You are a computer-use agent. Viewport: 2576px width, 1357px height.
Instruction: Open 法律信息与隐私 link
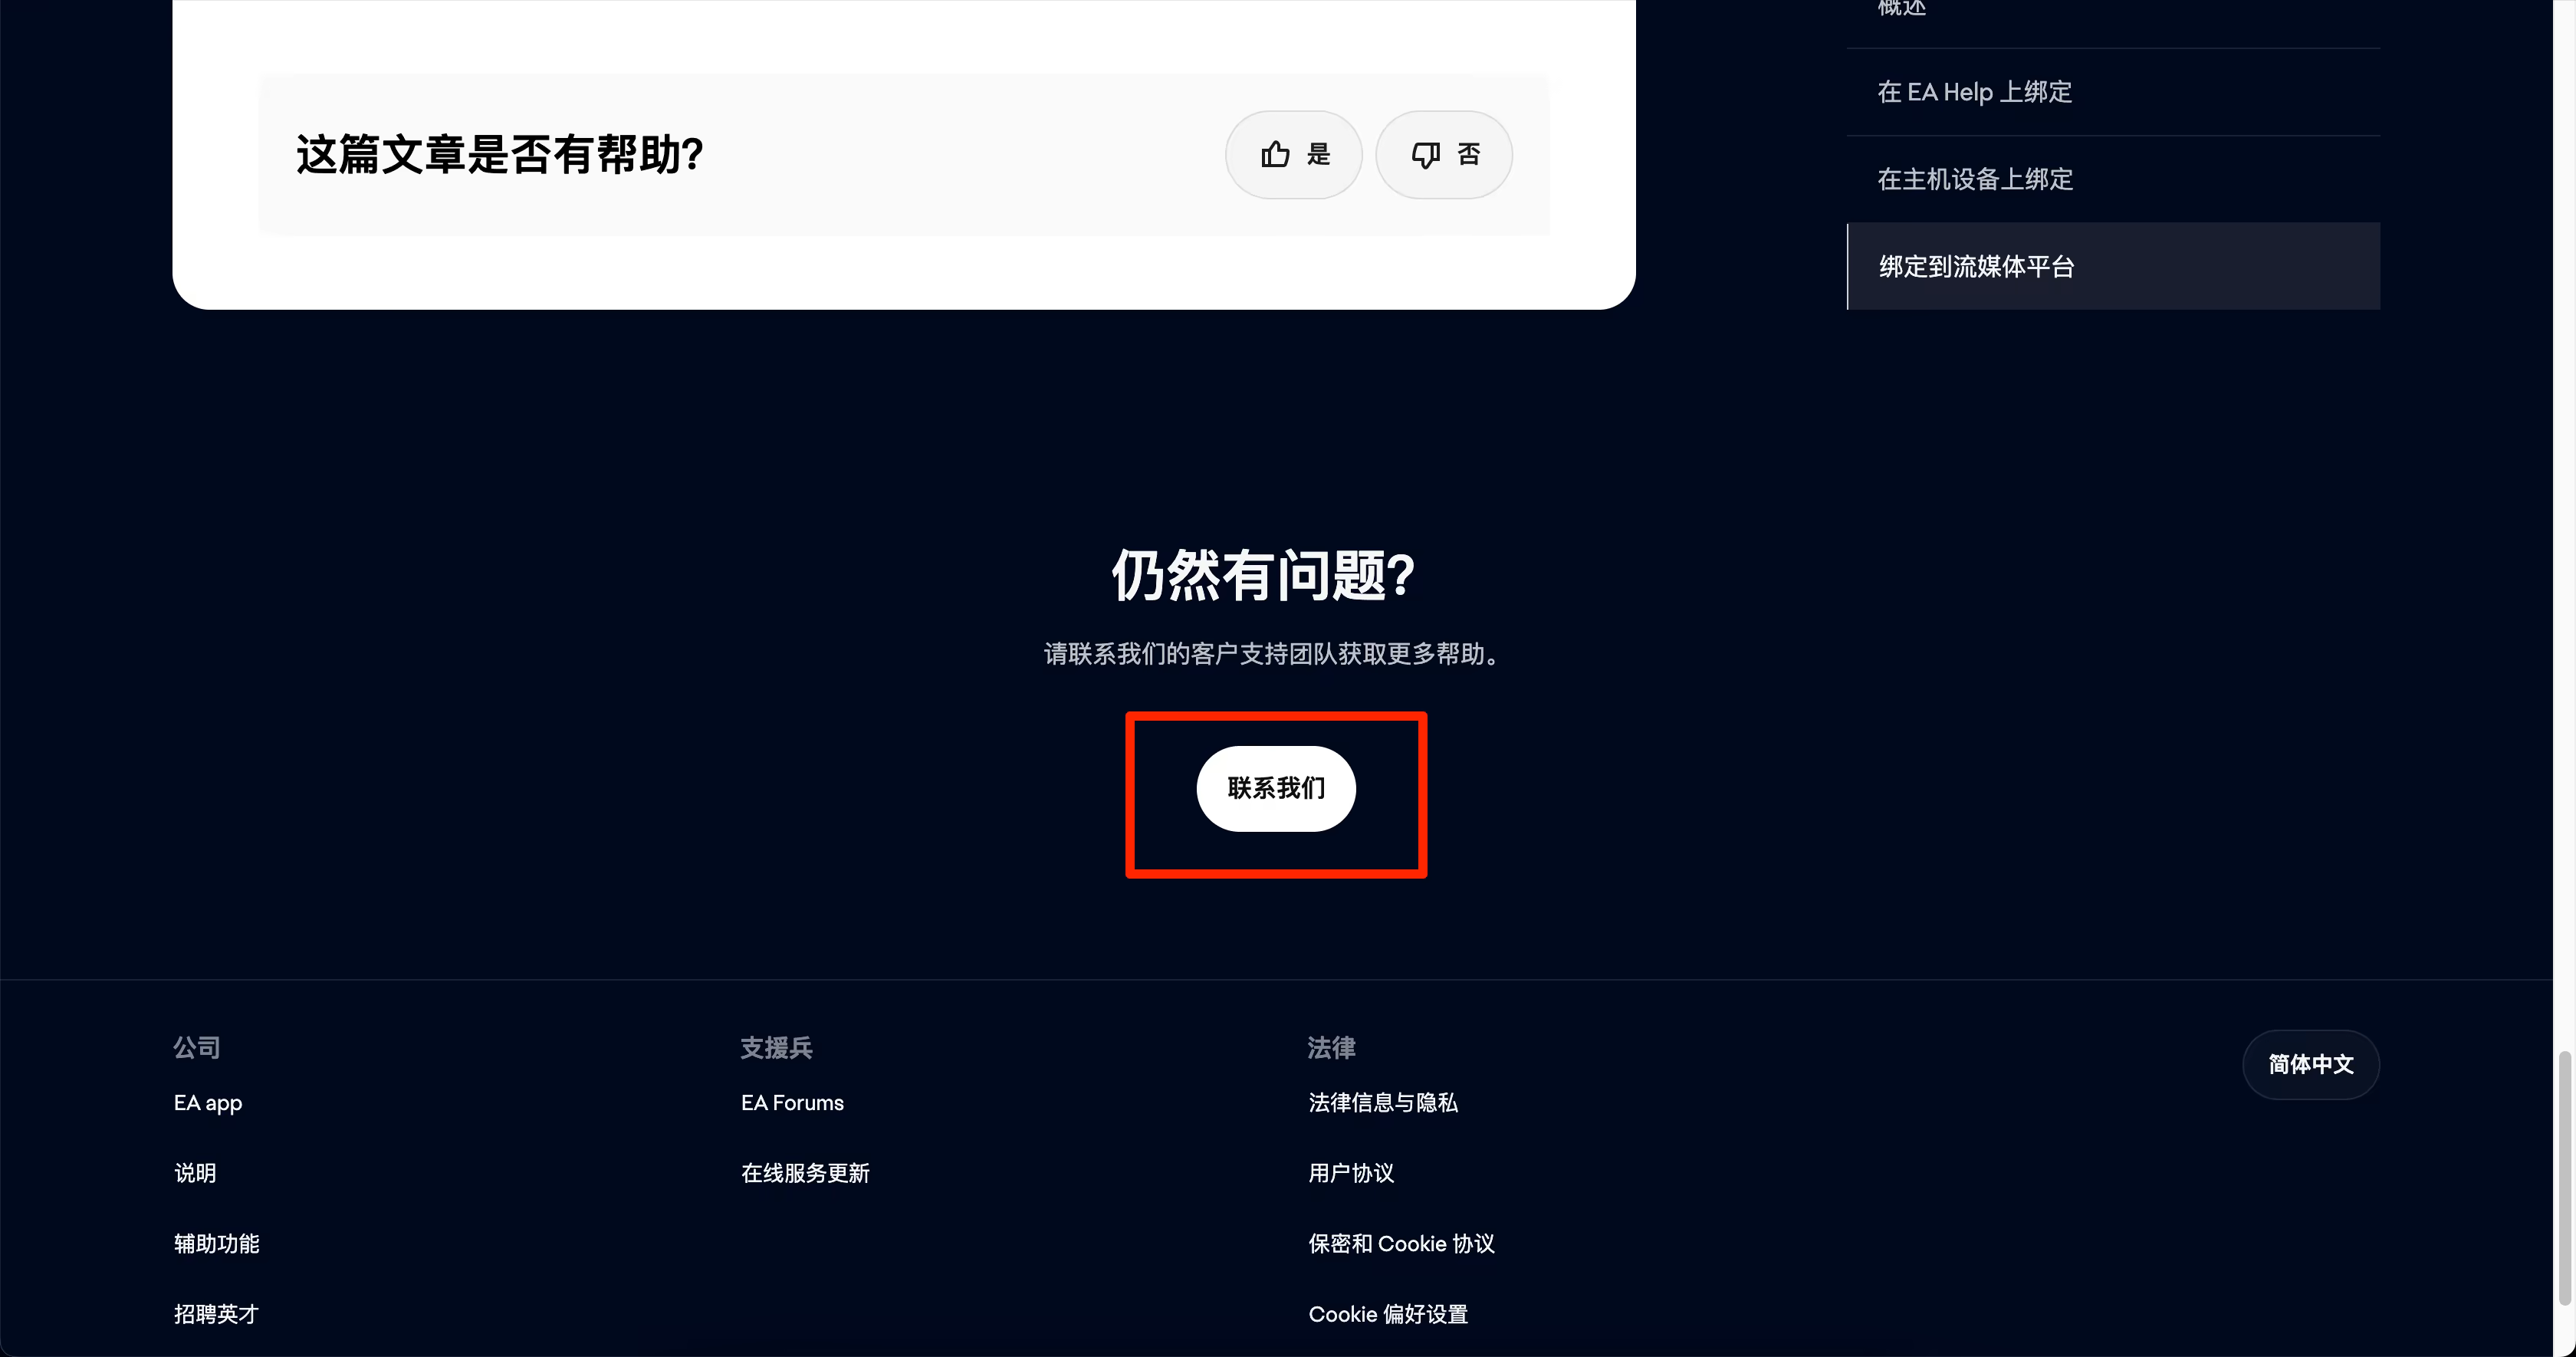[x=1383, y=1103]
